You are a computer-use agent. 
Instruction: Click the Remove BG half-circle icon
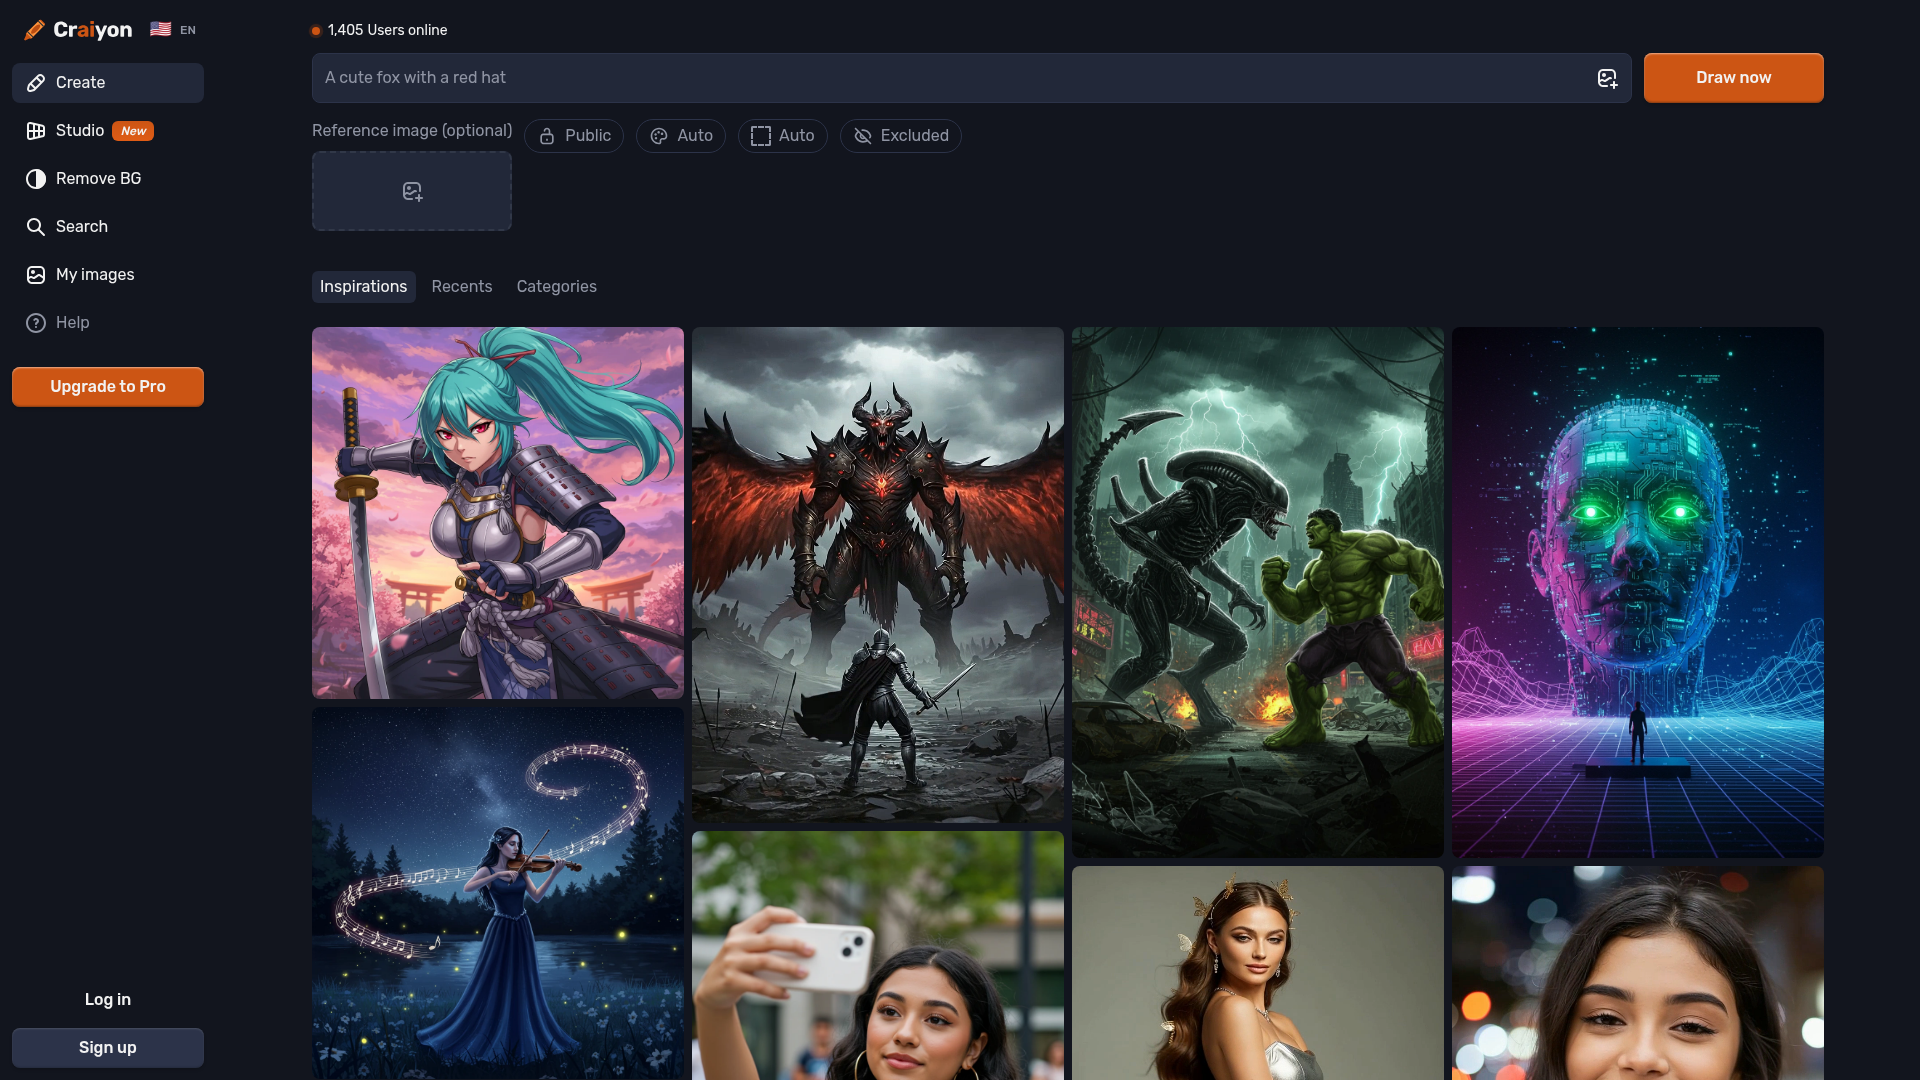click(x=36, y=179)
